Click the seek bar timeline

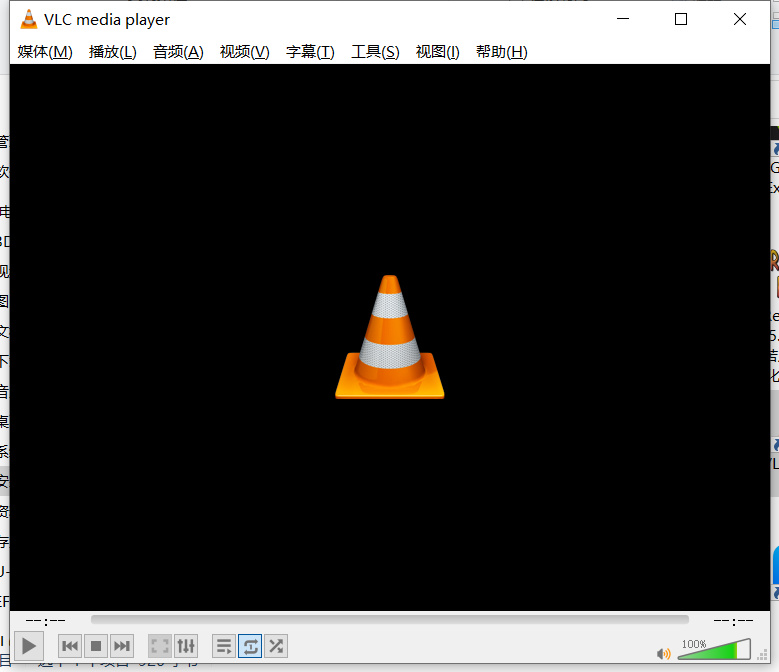pyautogui.click(x=390, y=620)
